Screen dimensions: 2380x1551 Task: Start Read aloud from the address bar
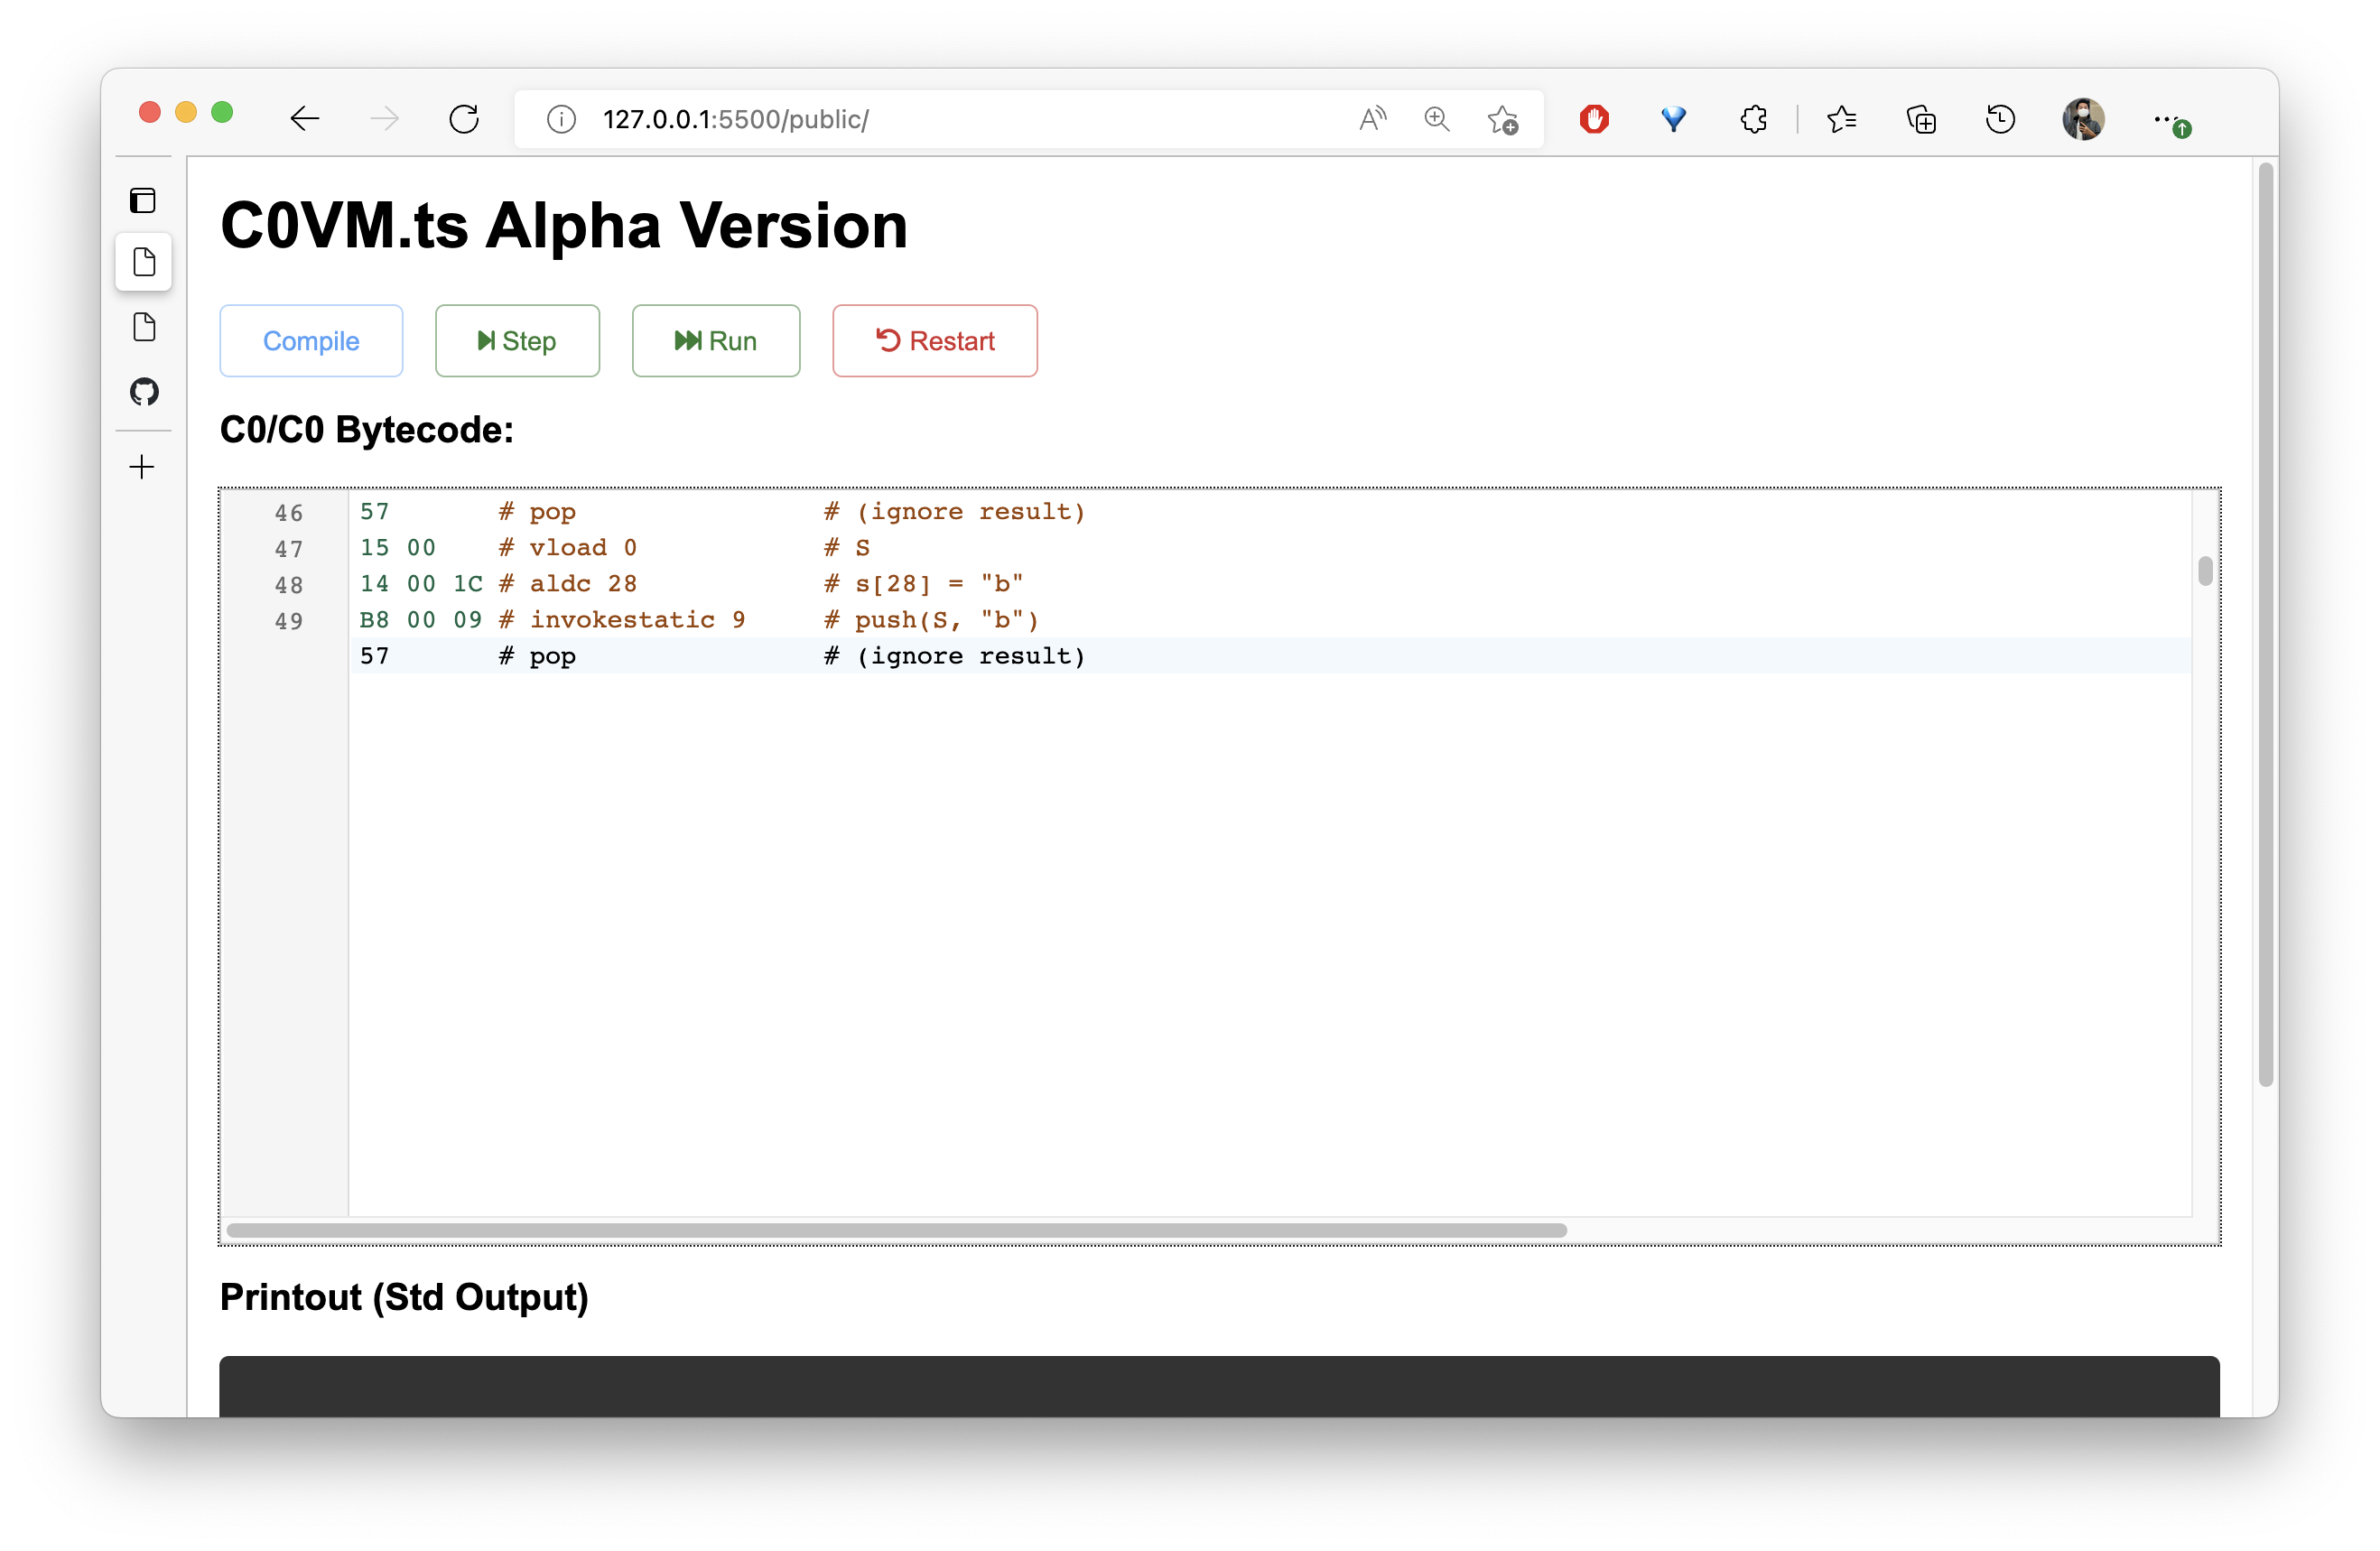click(1372, 119)
